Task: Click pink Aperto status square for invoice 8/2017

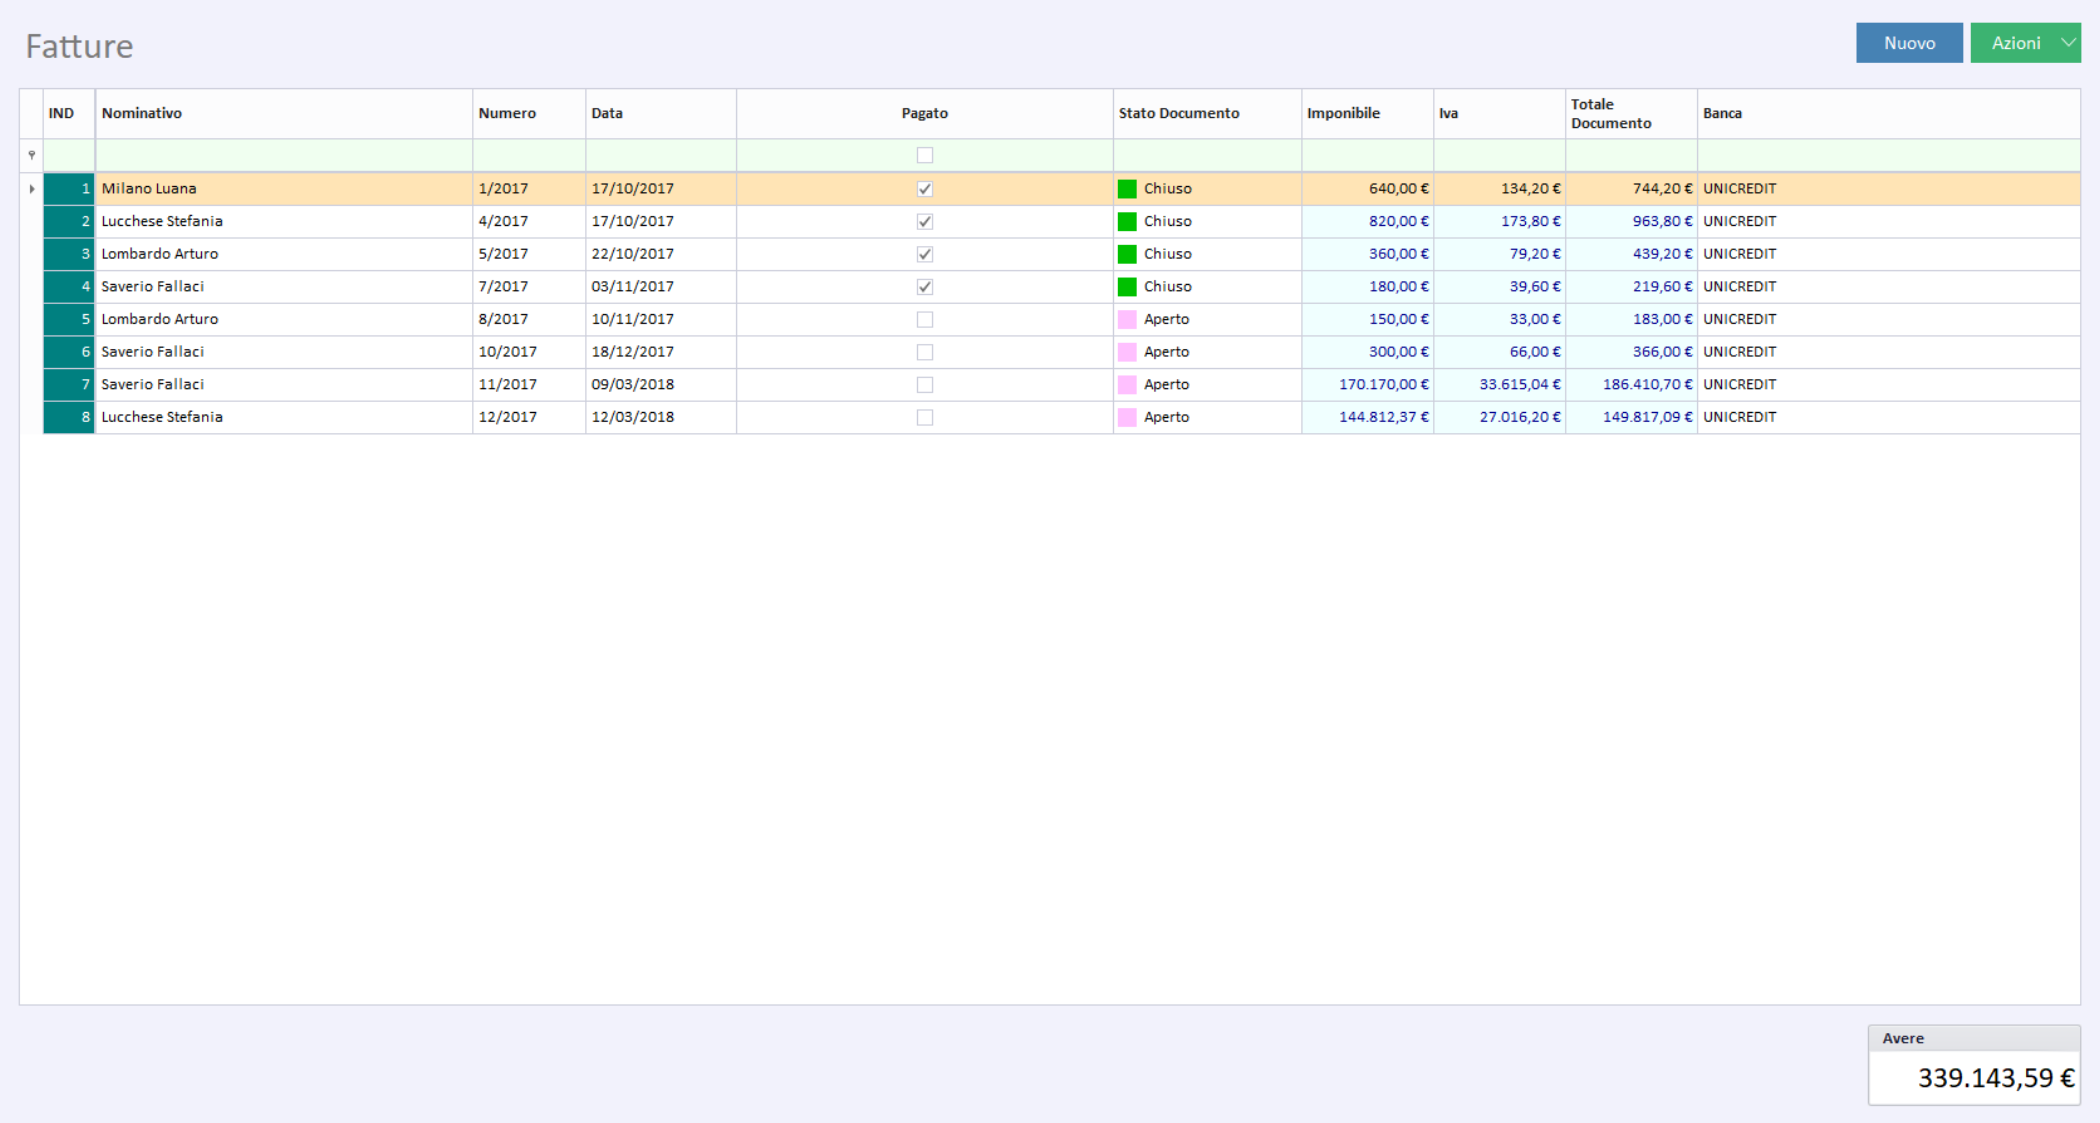Action: pyautogui.click(x=1127, y=320)
